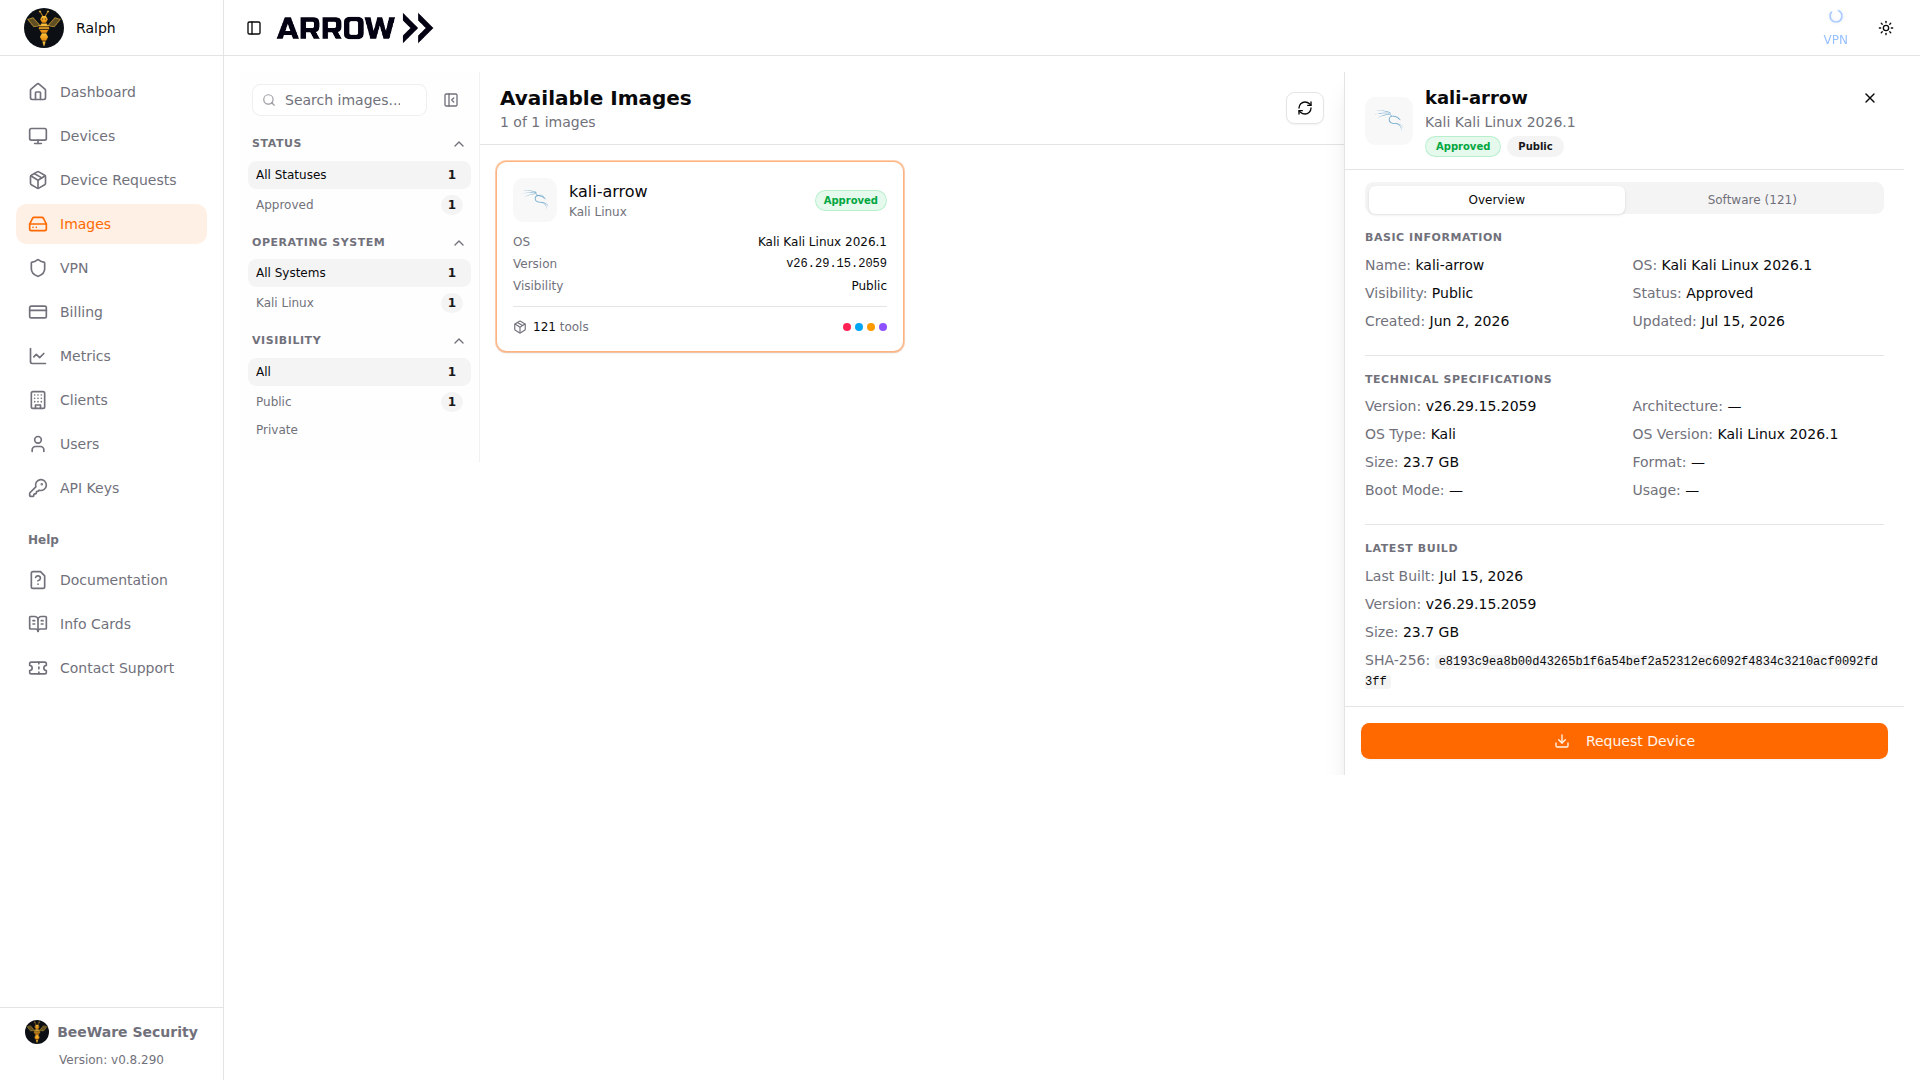The width and height of the screenshot is (1920, 1080).
Task: Click Version: v0.8.290 footer text
Action: tap(111, 1060)
